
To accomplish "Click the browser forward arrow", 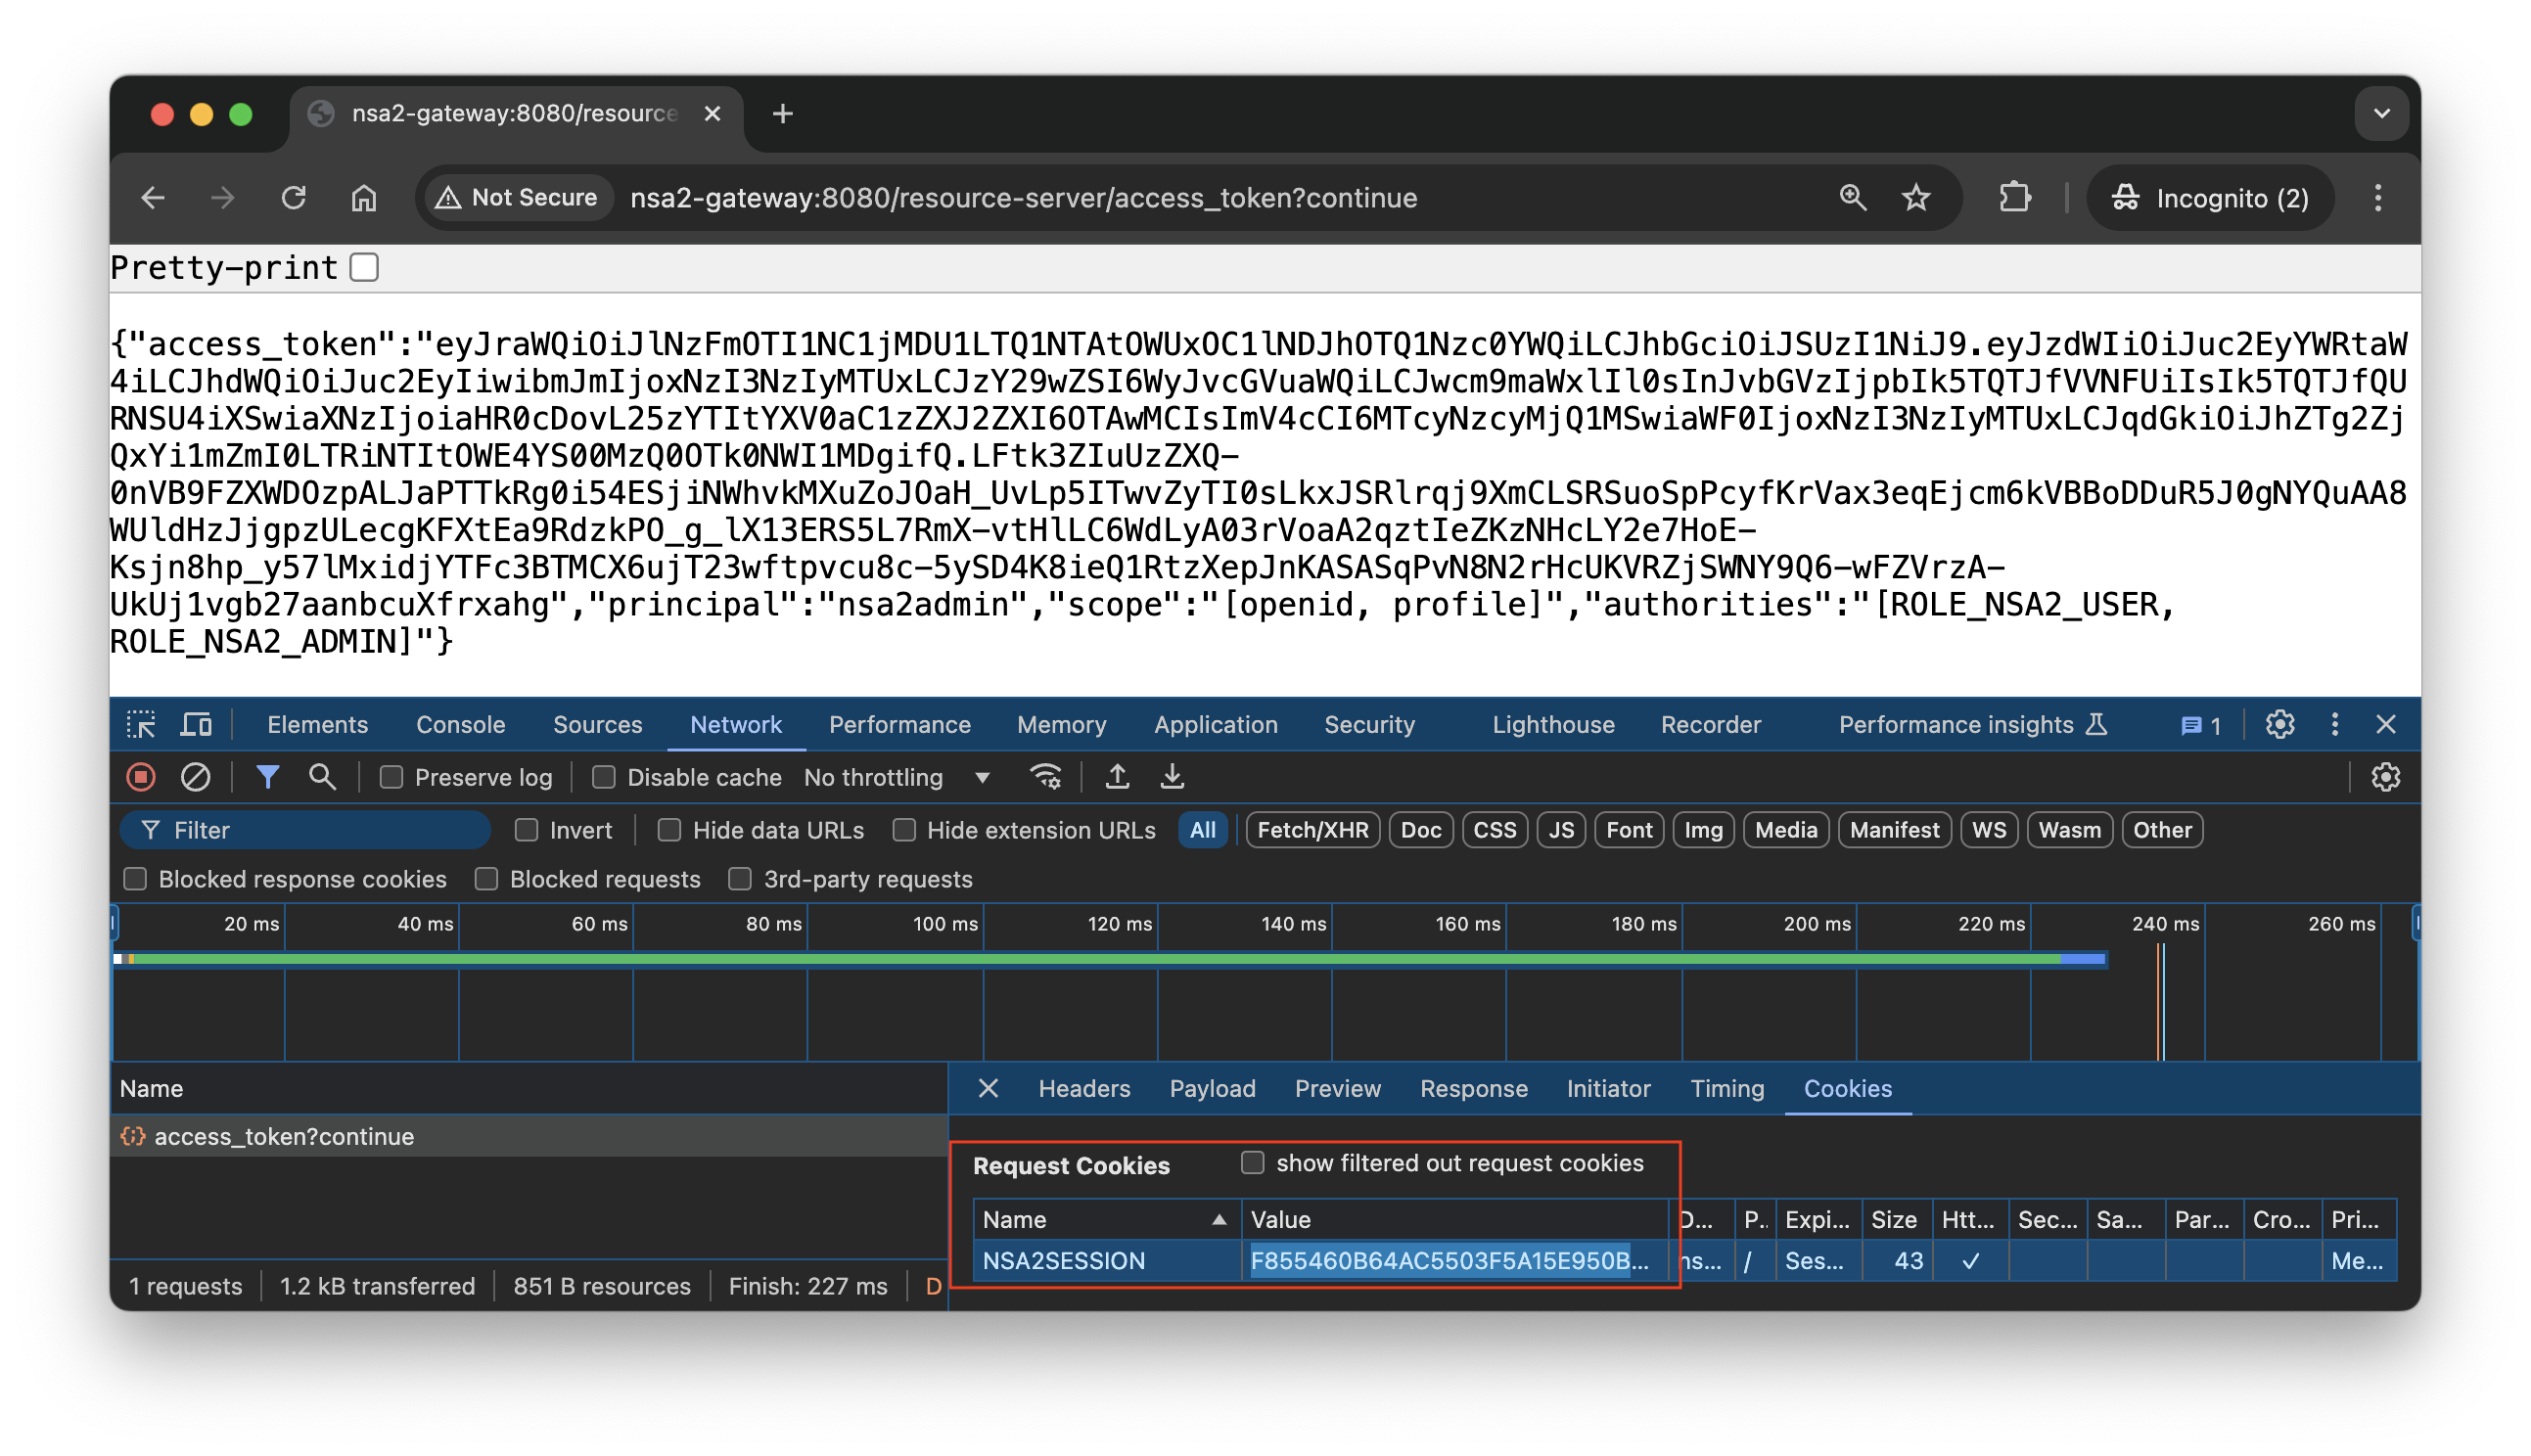I will pyautogui.click(x=222, y=198).
